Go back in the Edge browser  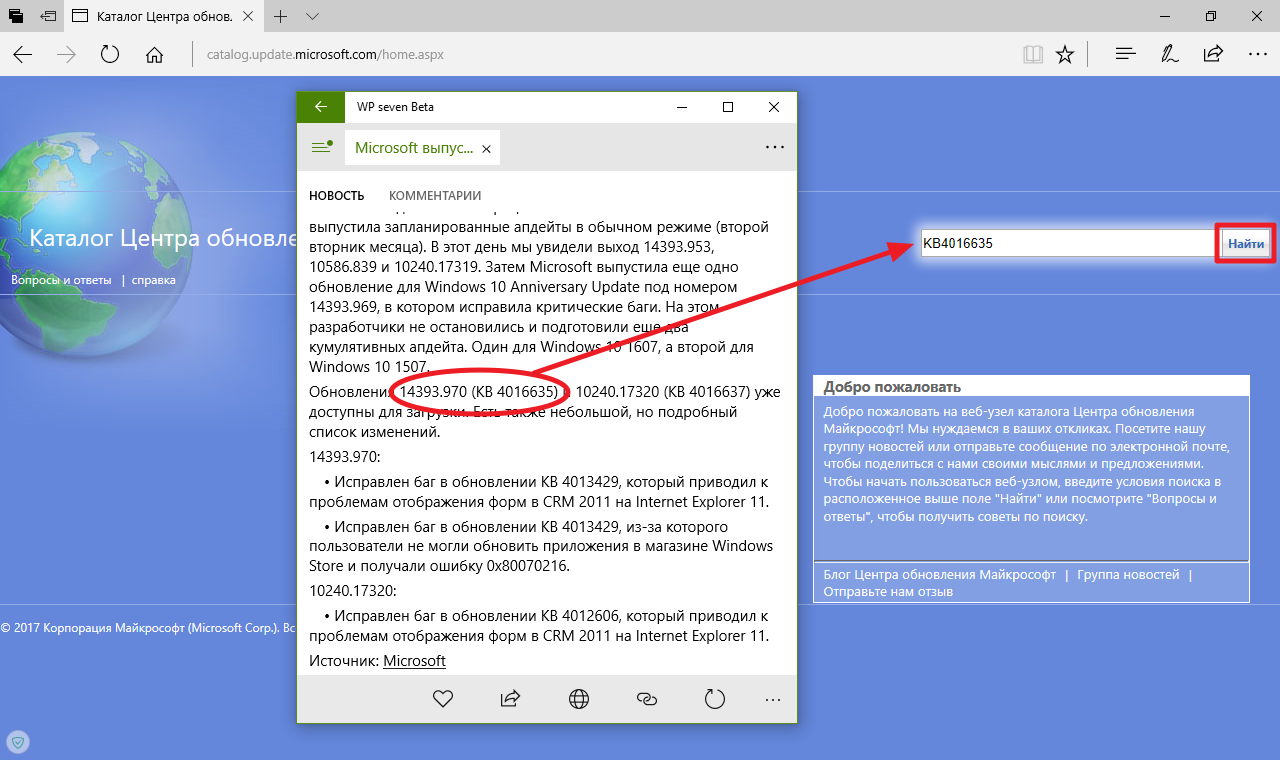pos(22,54)
